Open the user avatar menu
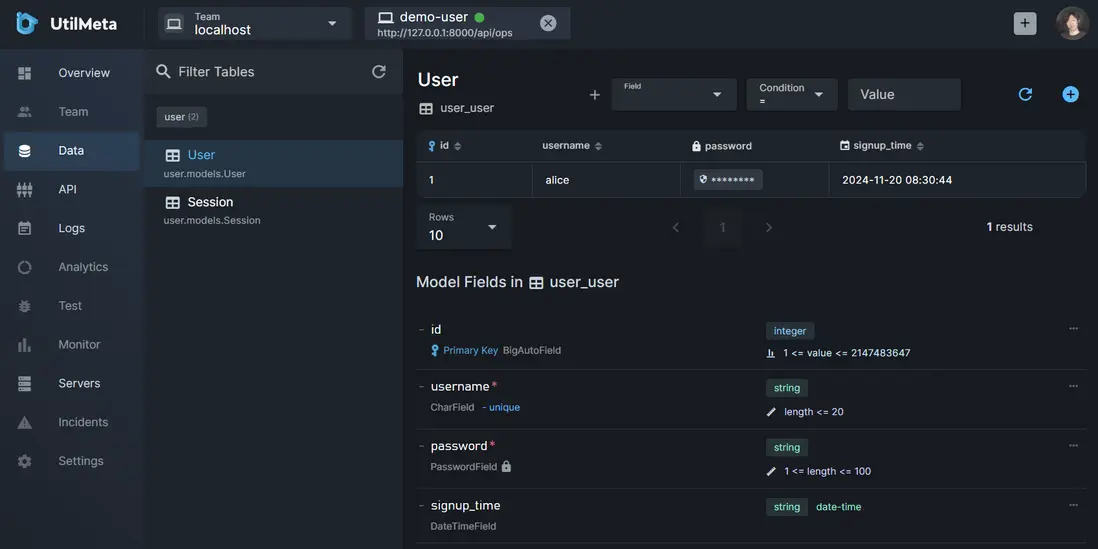Screen dimensions: 1098x549 [1072, 23]
